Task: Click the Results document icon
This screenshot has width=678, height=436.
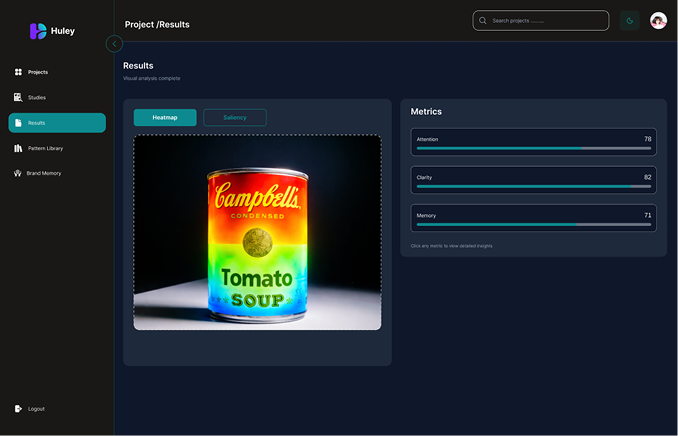Action: [18, 123]
